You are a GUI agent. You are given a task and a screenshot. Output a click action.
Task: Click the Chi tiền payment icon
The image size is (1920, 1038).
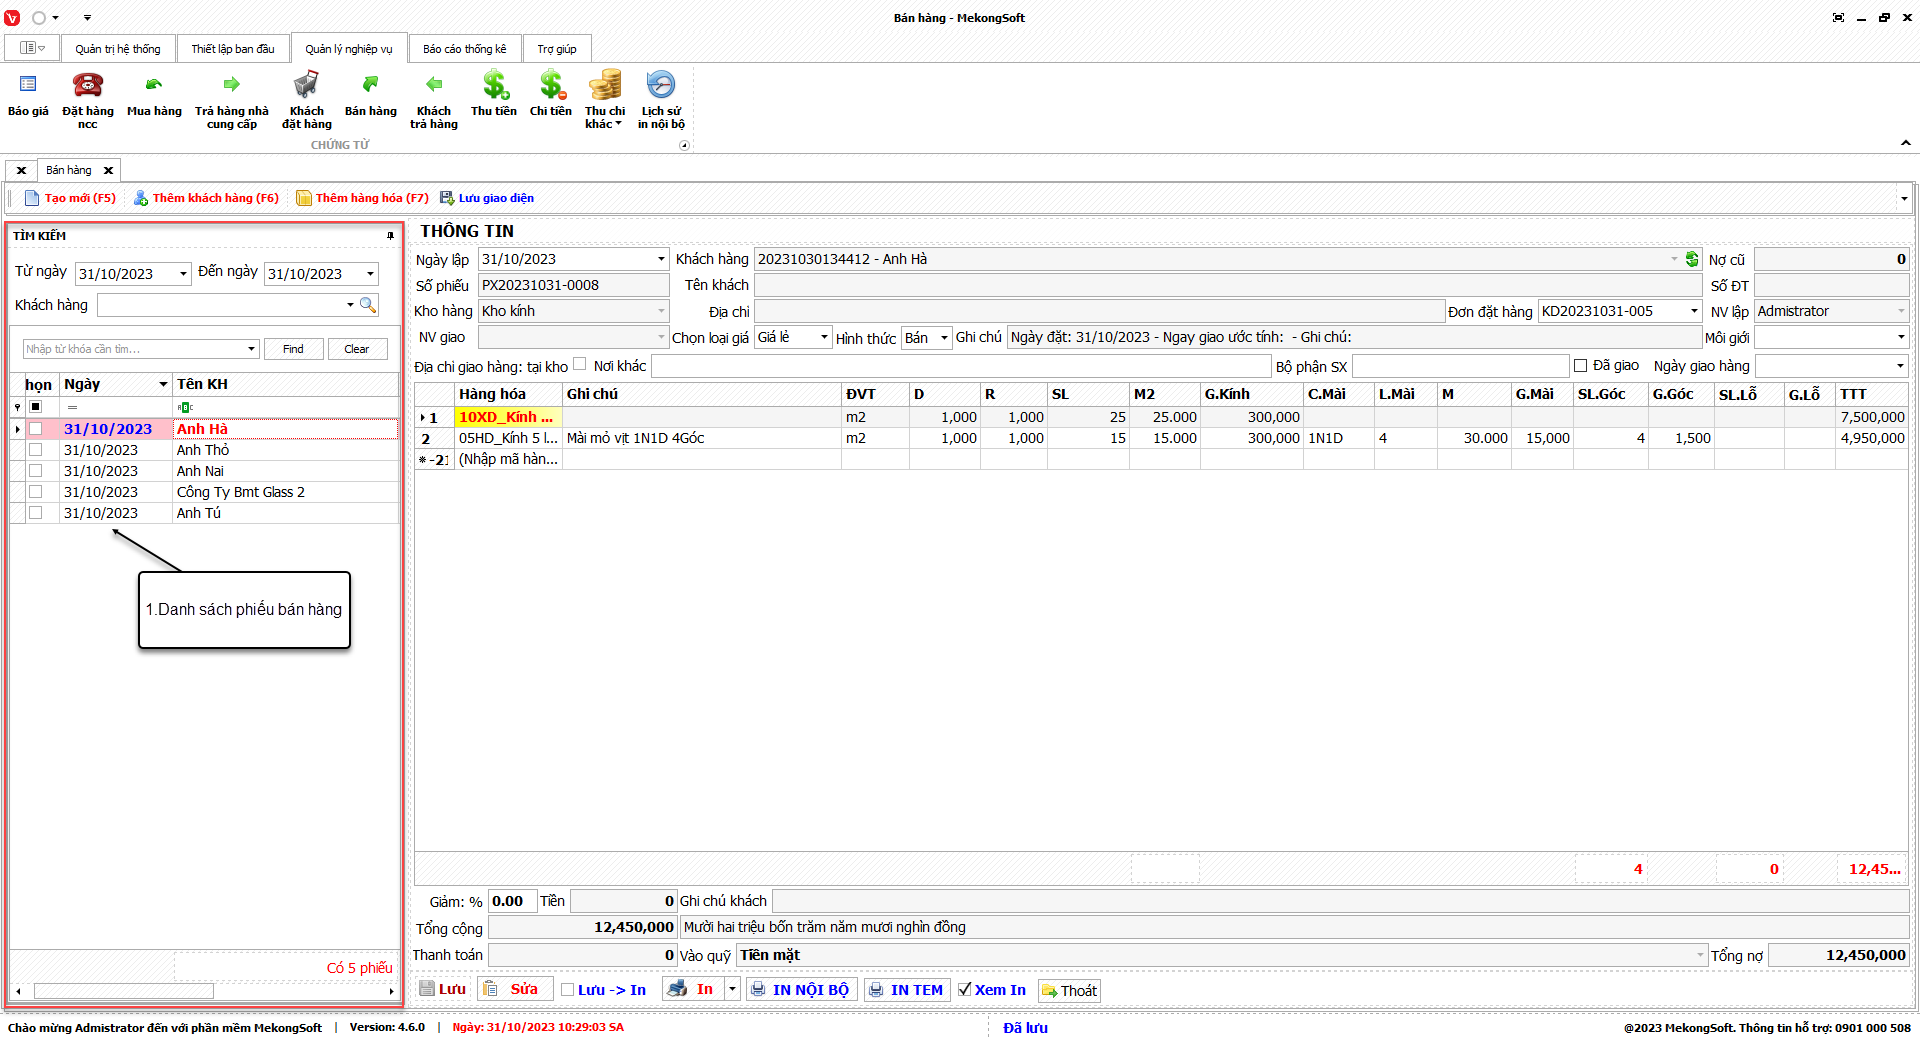(551, 86)
